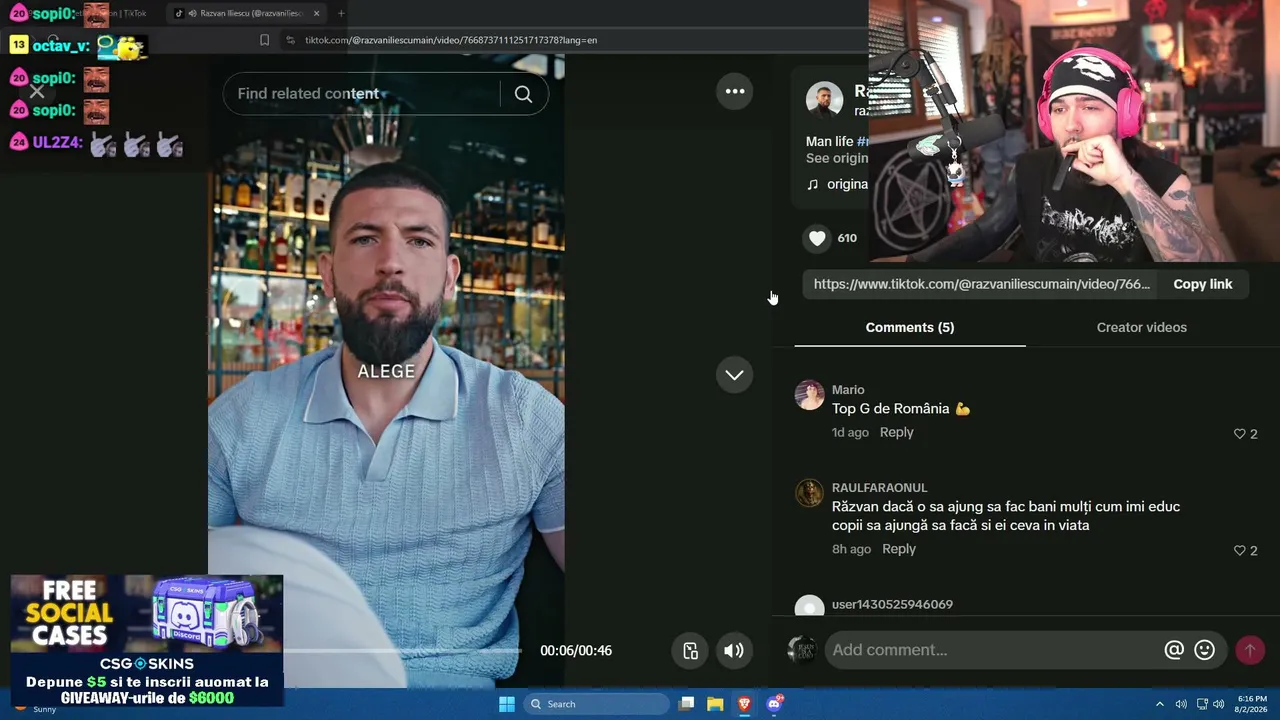Open user1430525946069 profile name
The image size is (1280, 720).
pos(892,605)
